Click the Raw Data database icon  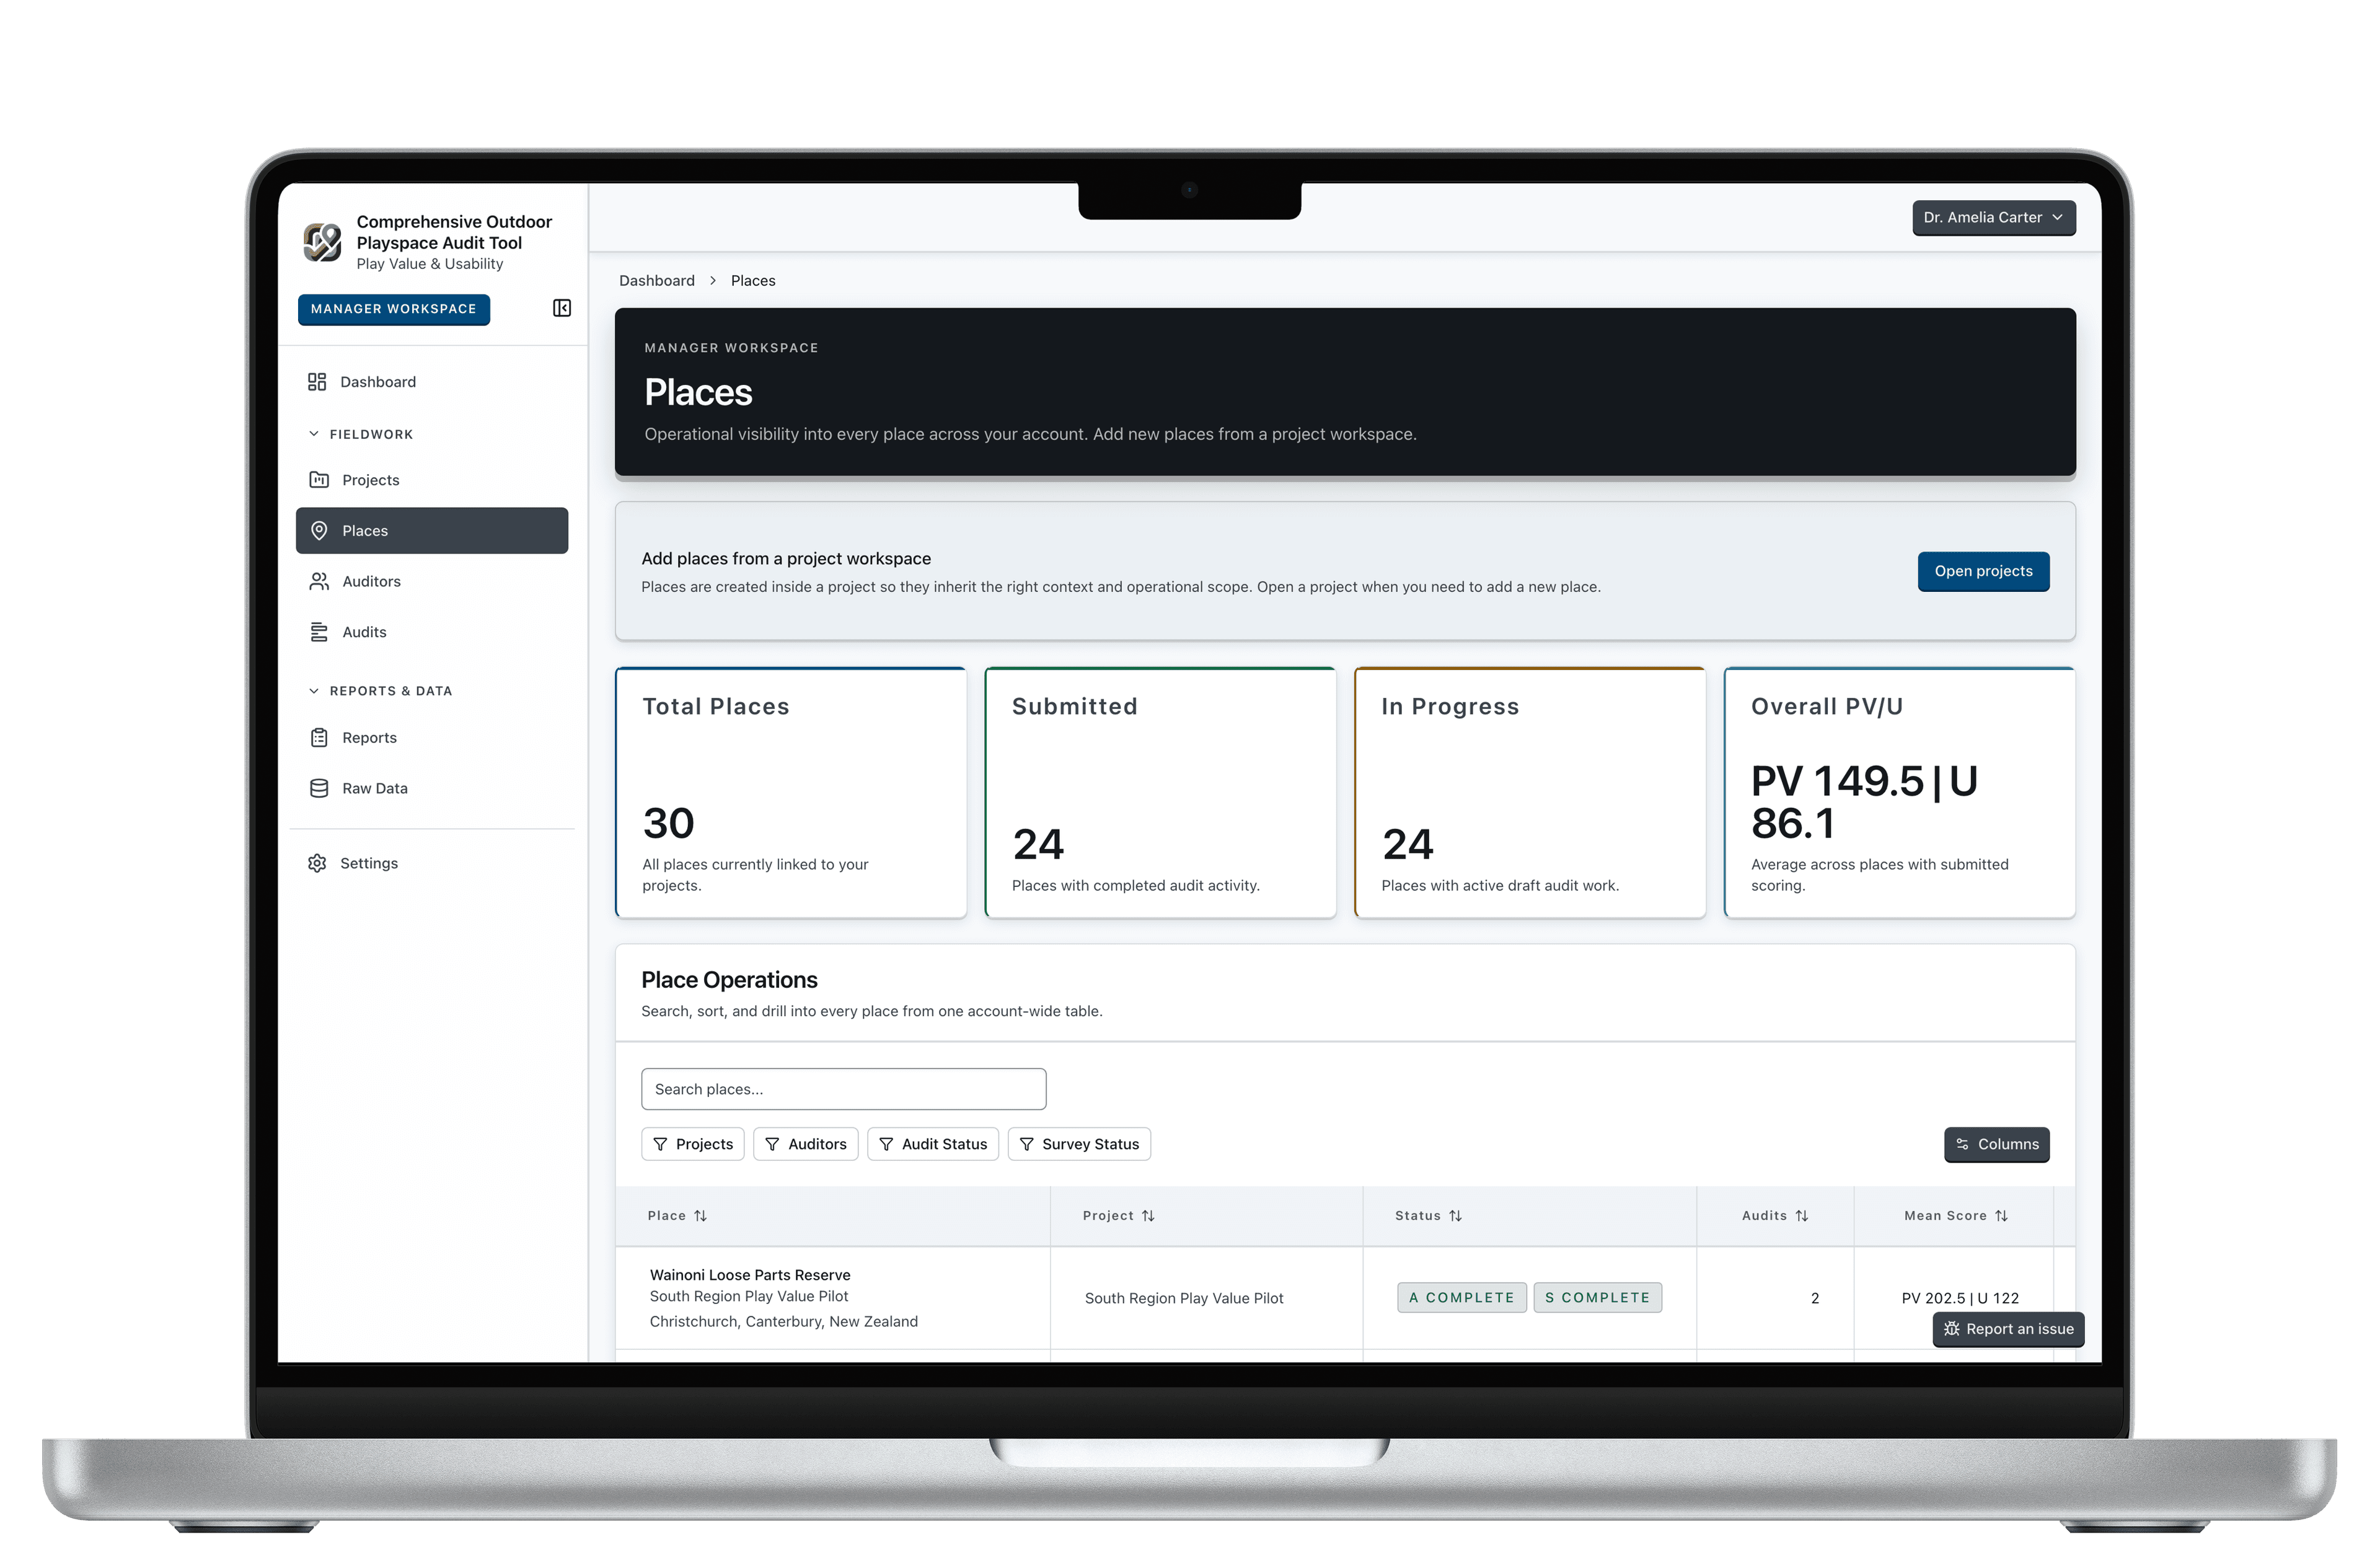(x=319, y=788)
